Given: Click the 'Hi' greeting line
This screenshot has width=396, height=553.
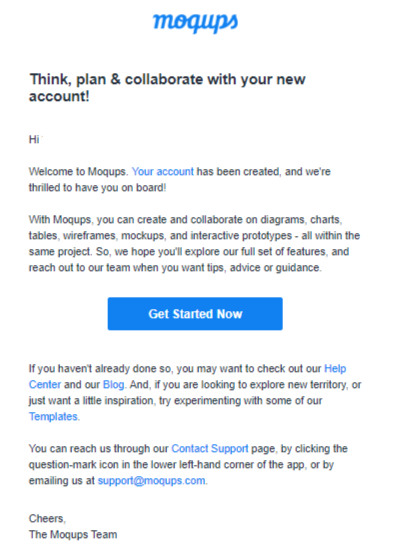Looking at the screenshot, I should (x=34, y=140).
